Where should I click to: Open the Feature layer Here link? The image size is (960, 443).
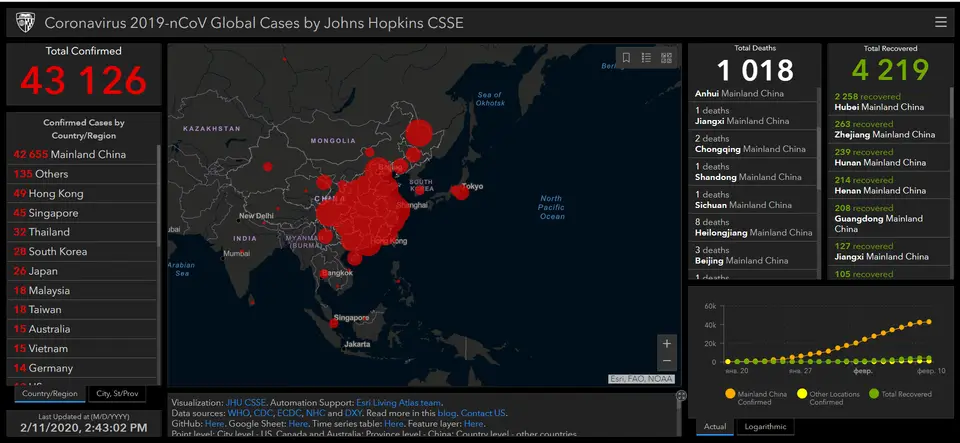click(x=474, y=423)
